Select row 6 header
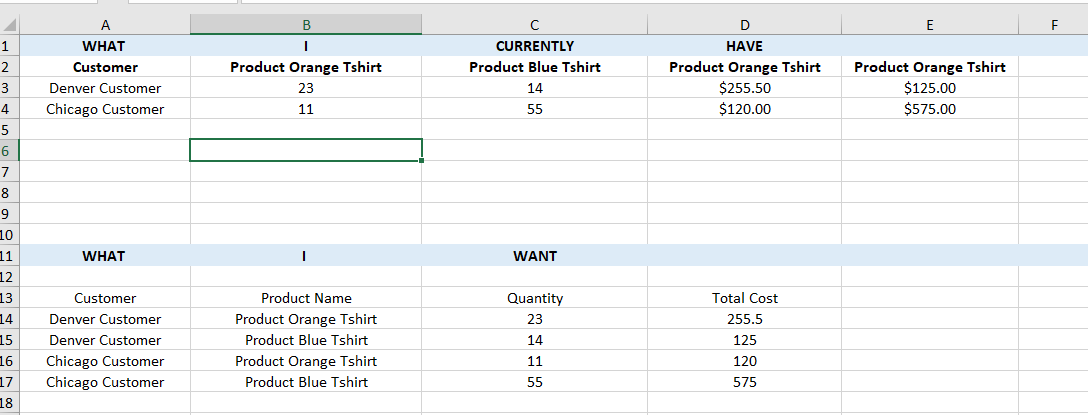Viewport: 1088px width, 415px height. click(8, 150)
